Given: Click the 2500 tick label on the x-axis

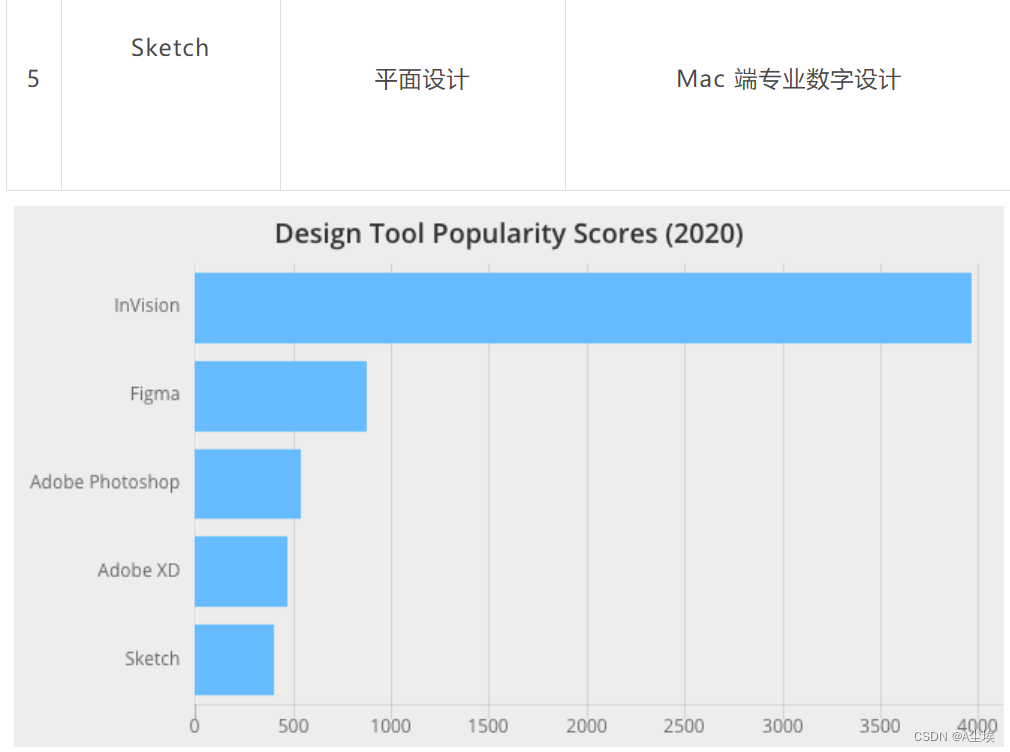Looking at the screenshot, I should [x=684, y=726].
